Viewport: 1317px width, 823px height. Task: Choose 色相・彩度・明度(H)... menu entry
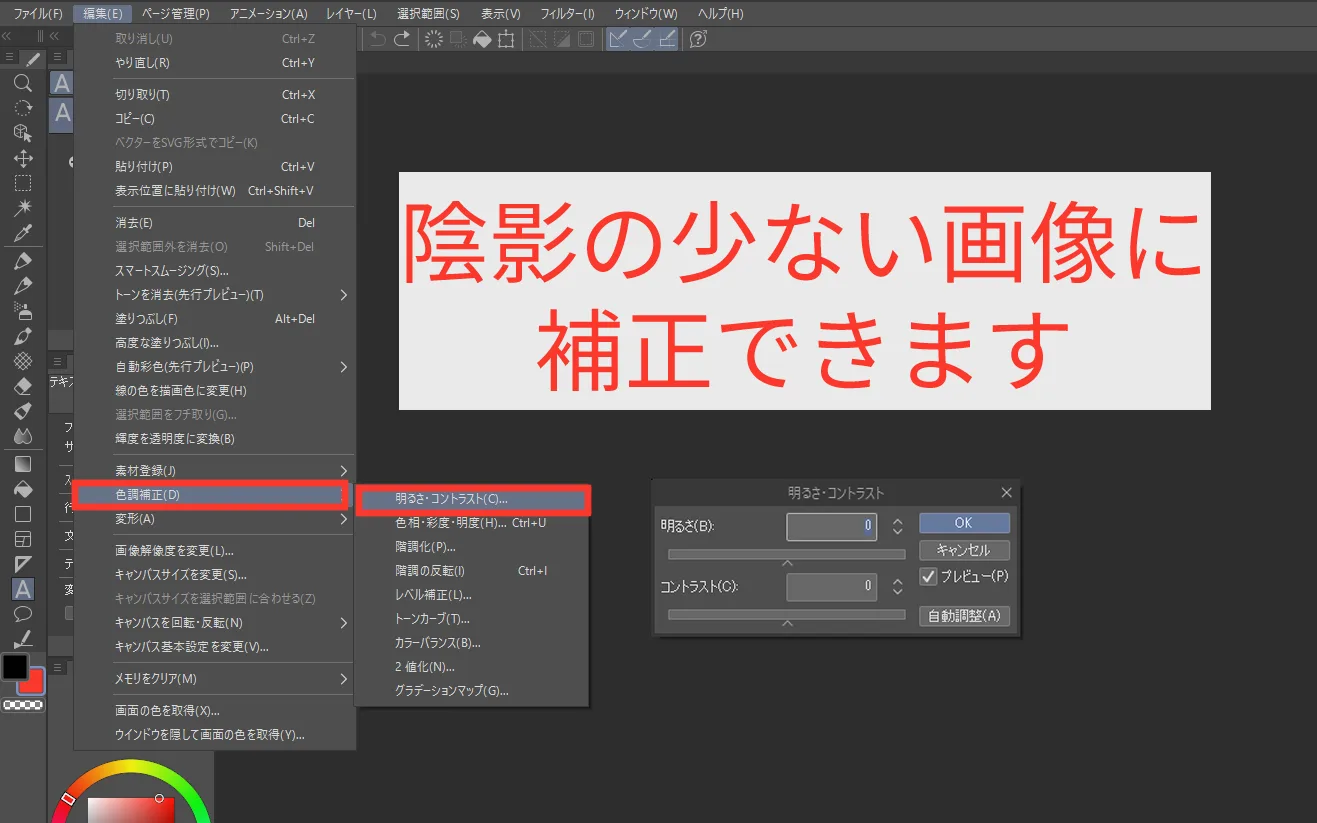pos(472,523)
